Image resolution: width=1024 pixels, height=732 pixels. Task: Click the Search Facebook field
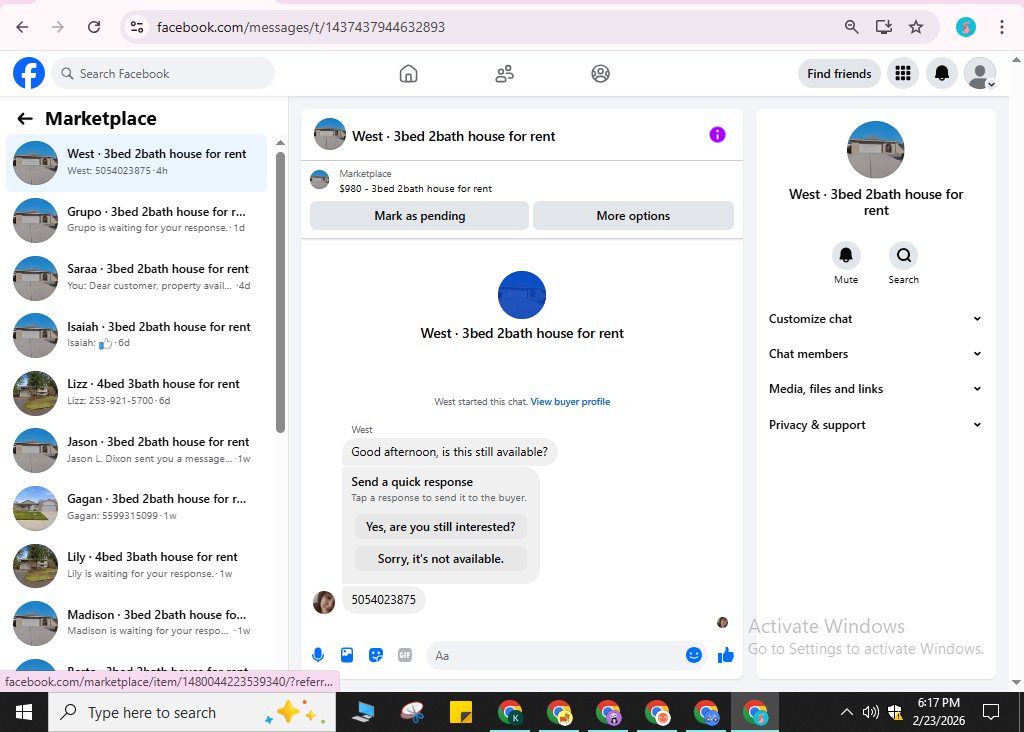(163, 73)
